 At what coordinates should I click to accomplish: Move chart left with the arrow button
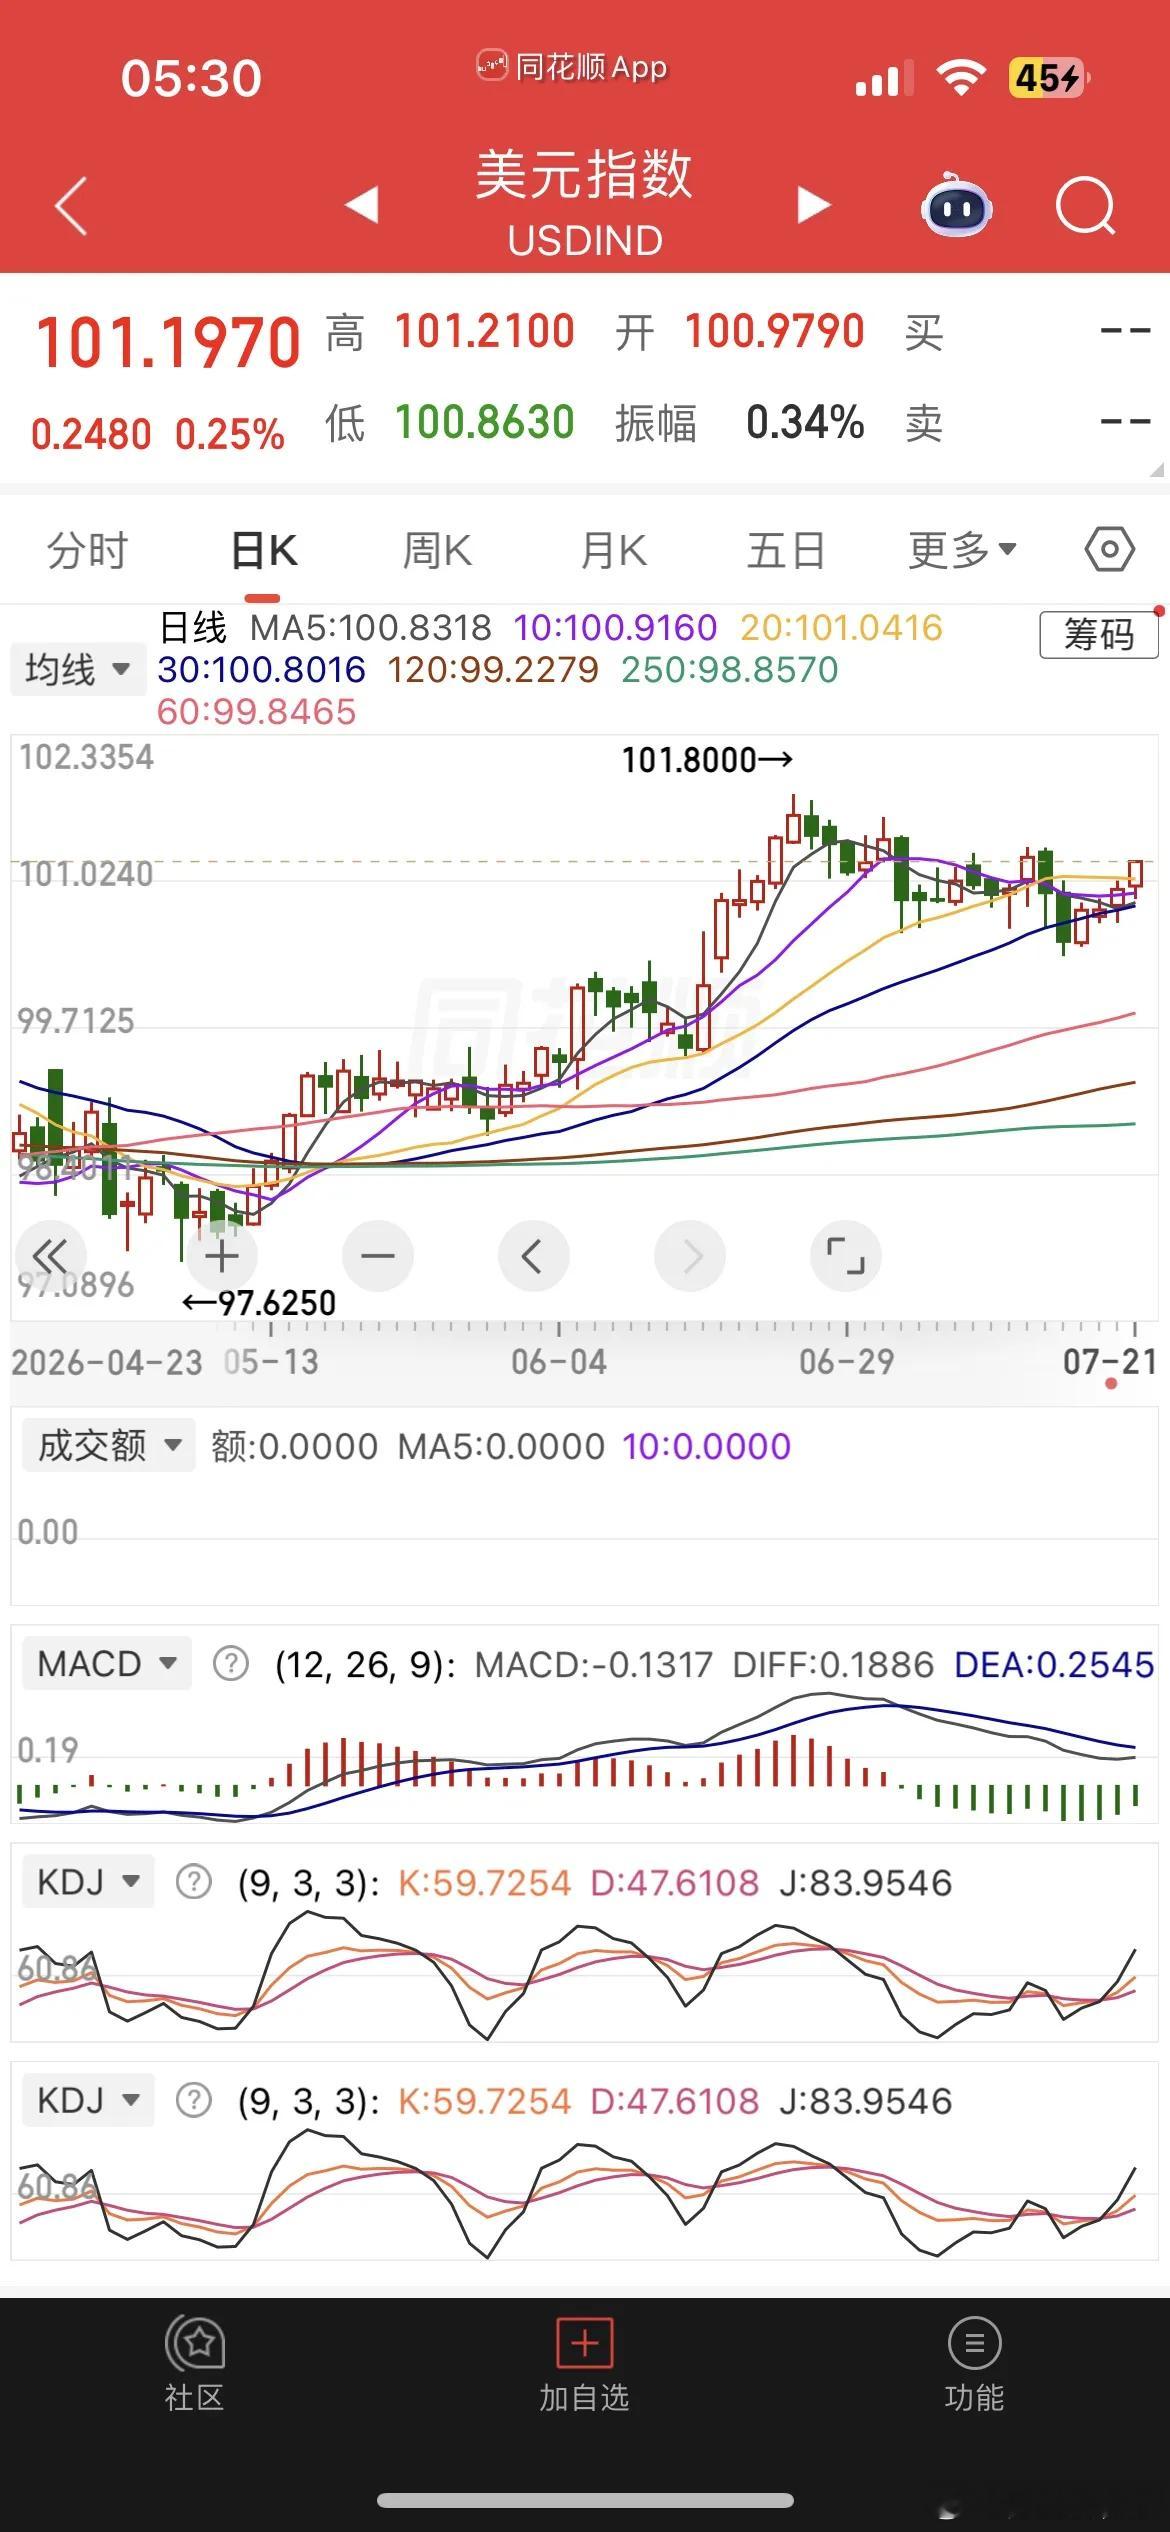[x=533, y=1256]
